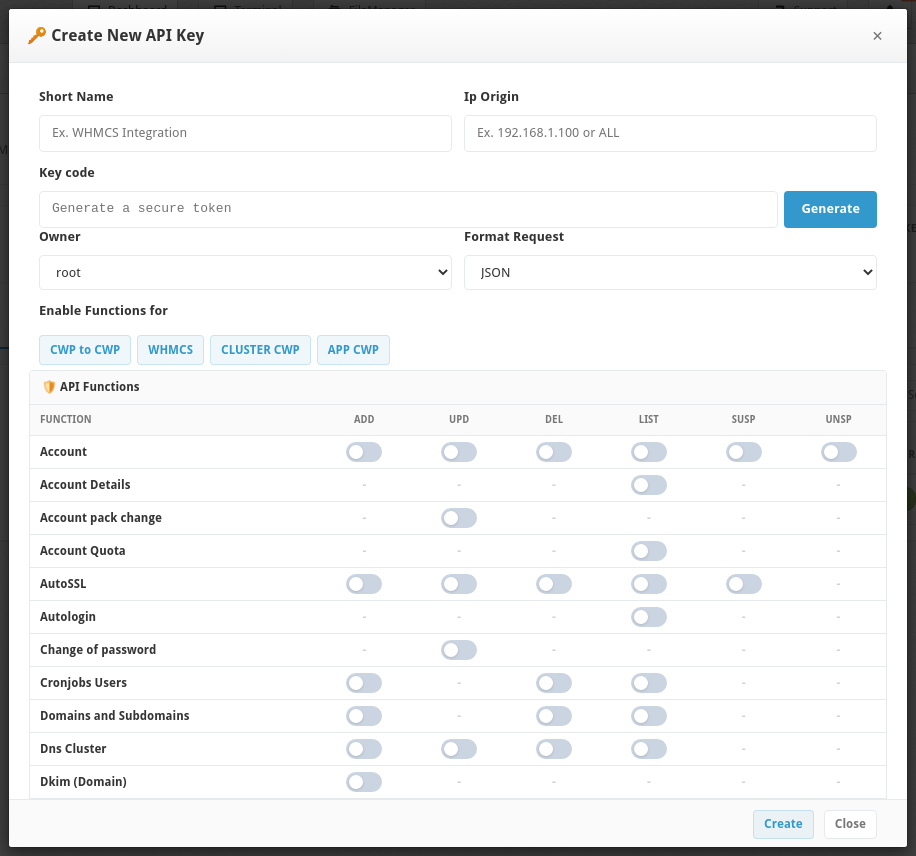Switch on Domains and Subdomains LIST
Viewport: 916px width, 856px height.
point(649,716)
